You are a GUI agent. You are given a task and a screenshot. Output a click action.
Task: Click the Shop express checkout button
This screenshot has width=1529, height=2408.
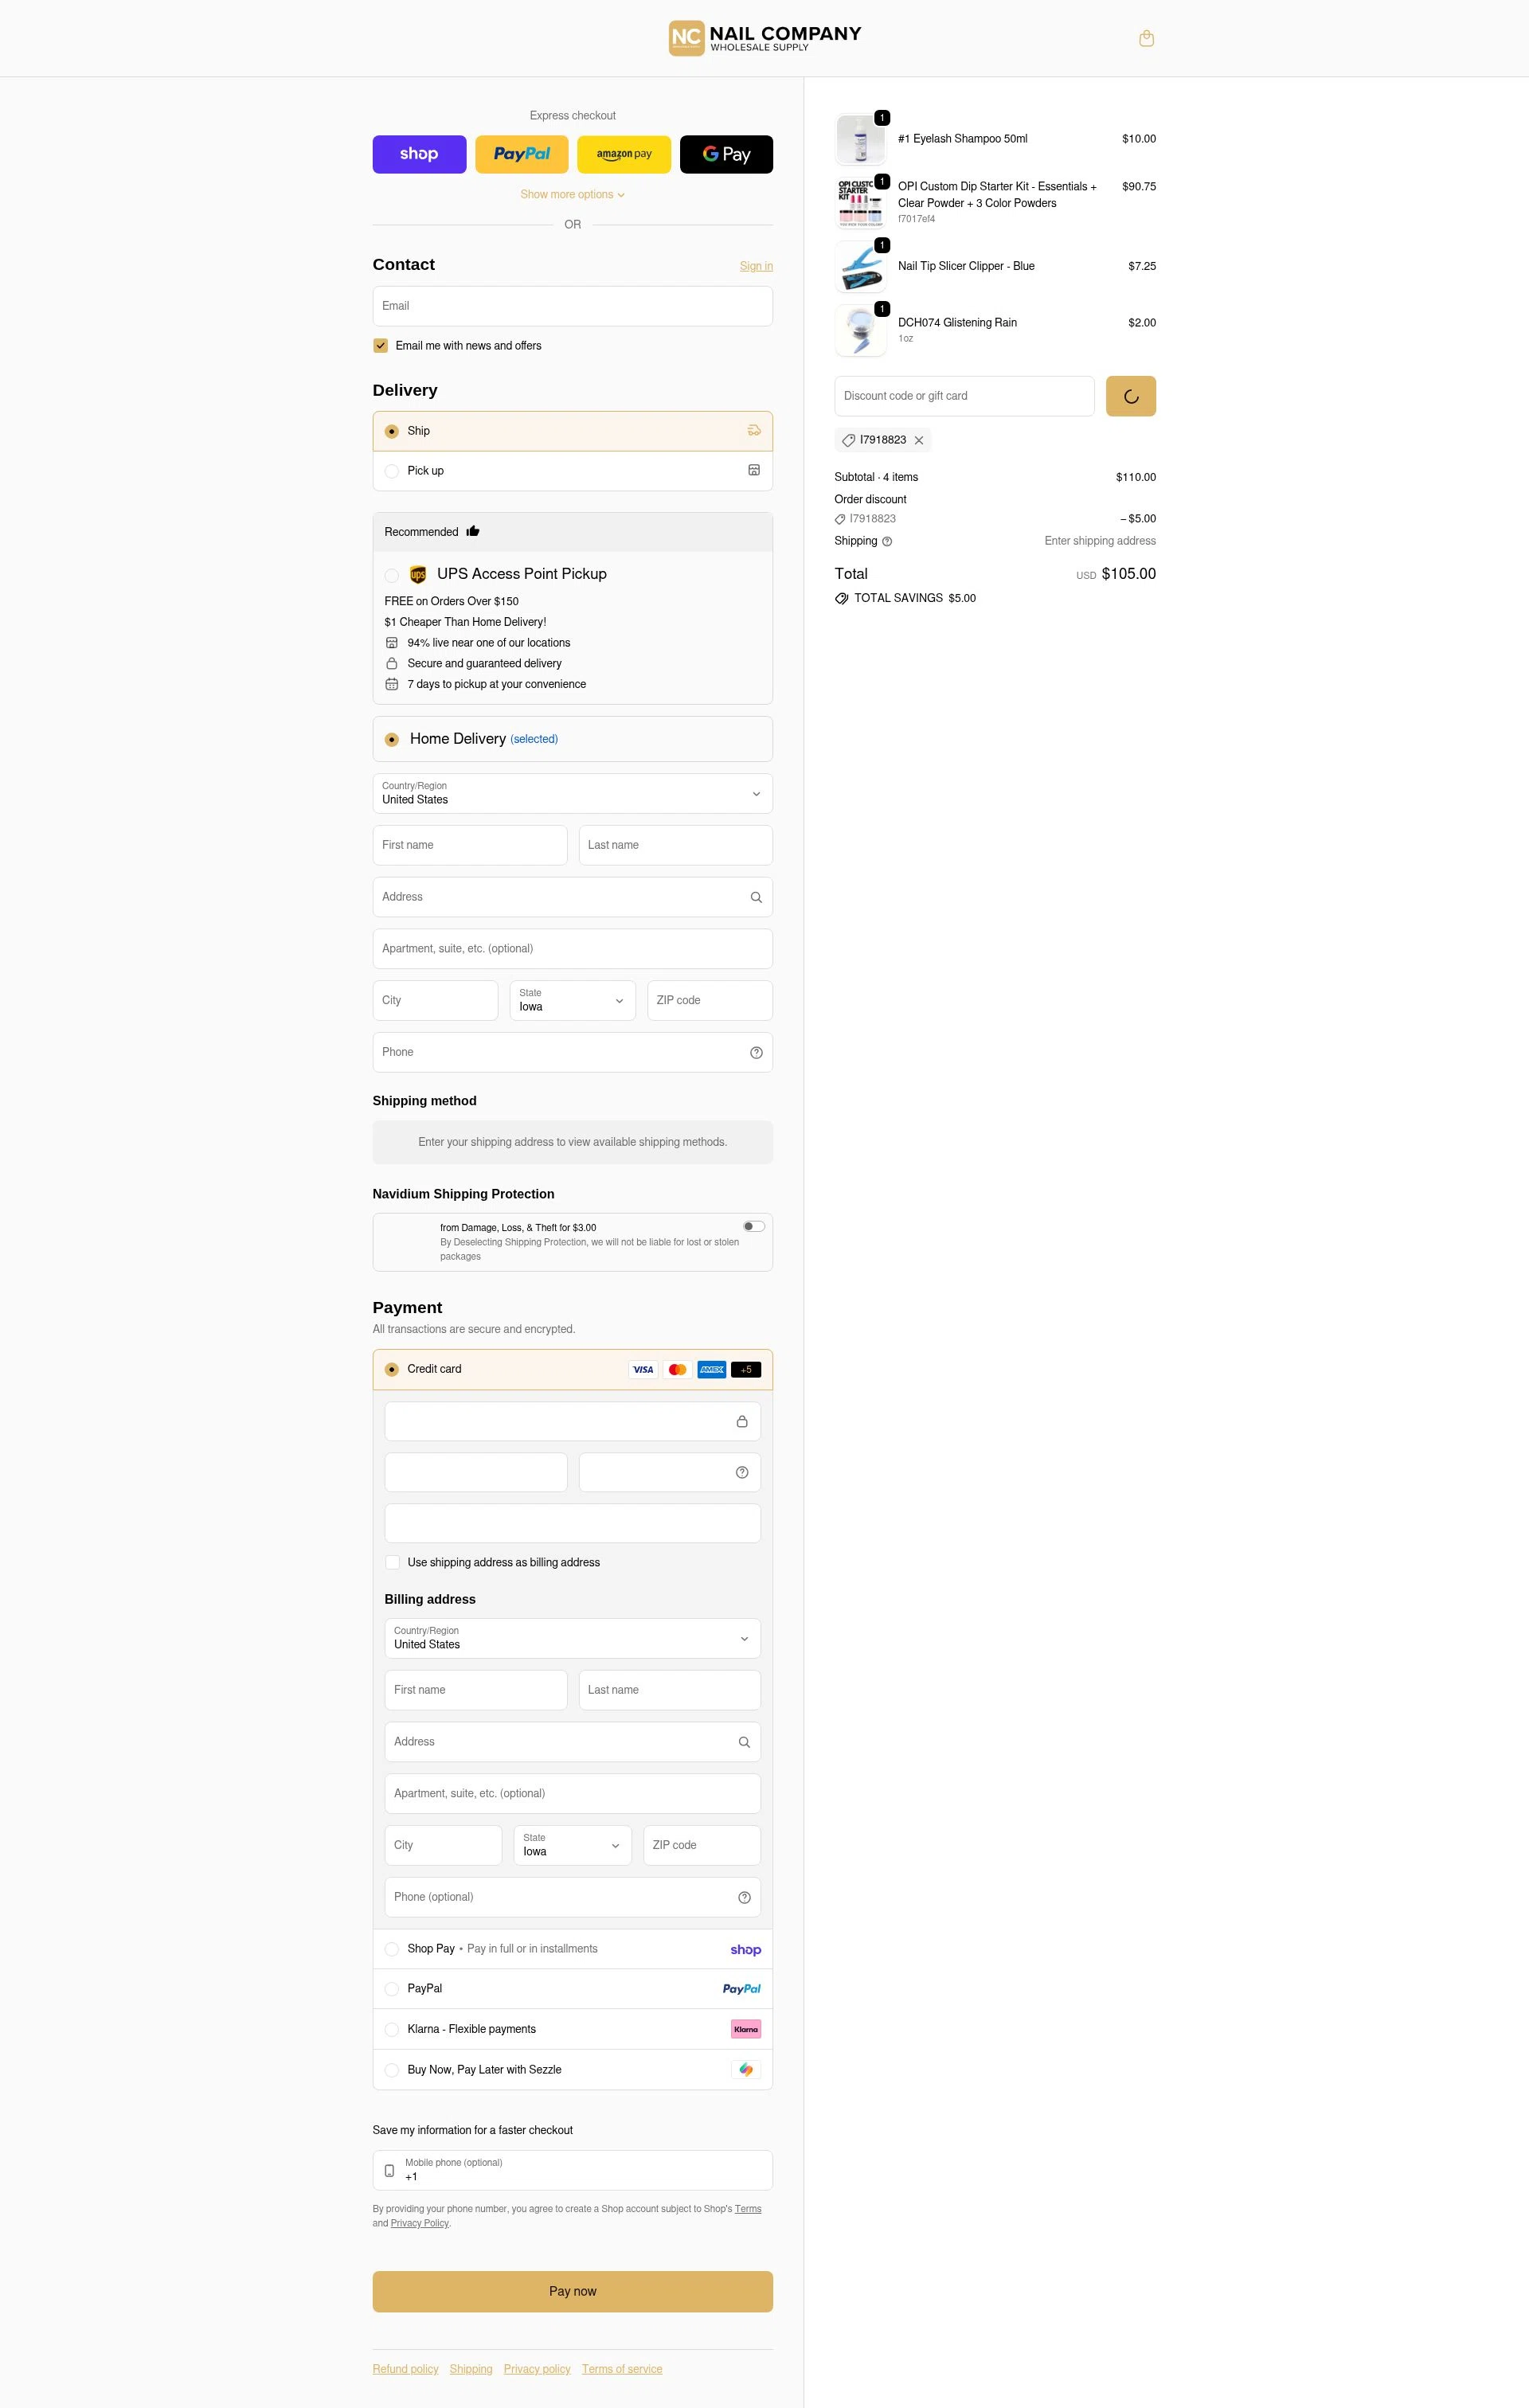click(x=419, y=154)
